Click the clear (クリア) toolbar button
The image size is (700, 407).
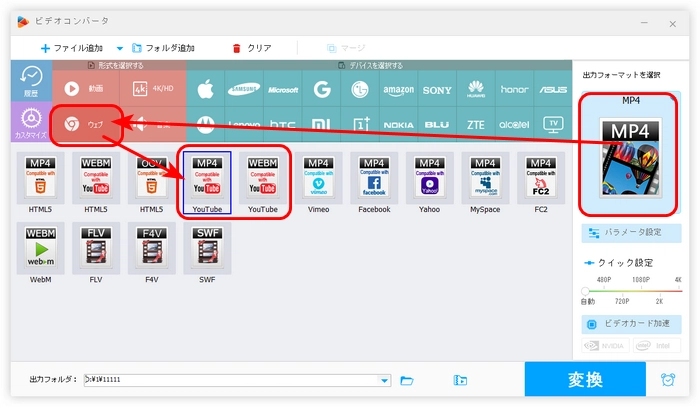pyautogui.click(x=251, y=48)
